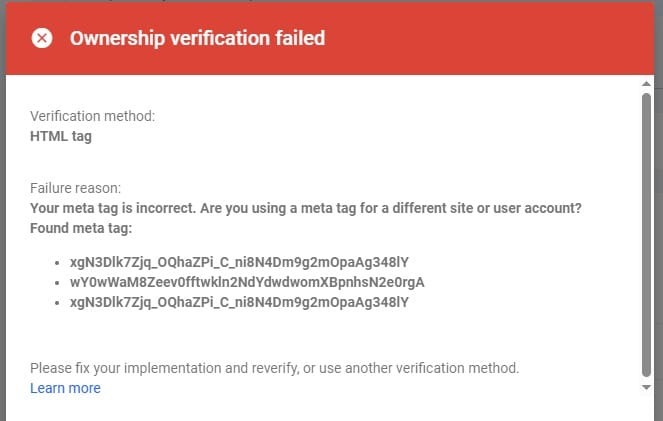Open the Learn more link
The height and width of the screenshot is (421, 663).
(x=65, y=388)
